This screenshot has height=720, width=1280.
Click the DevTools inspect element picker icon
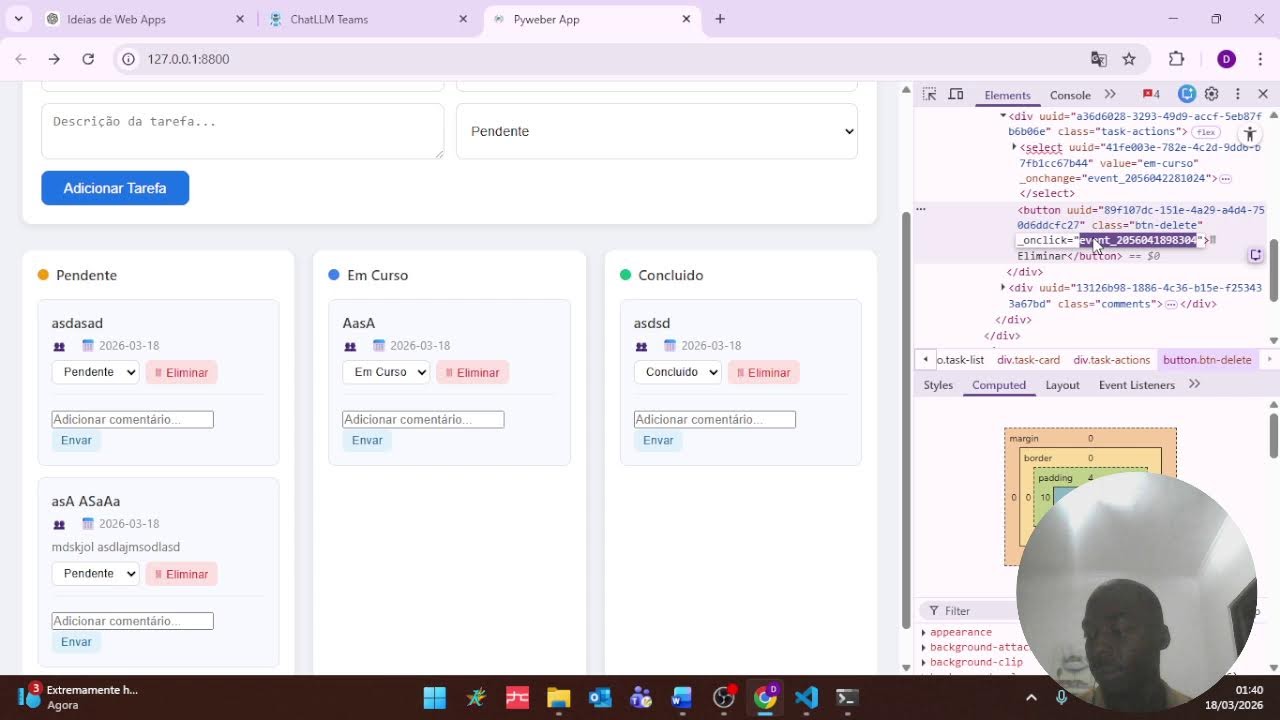coord(929,94)
